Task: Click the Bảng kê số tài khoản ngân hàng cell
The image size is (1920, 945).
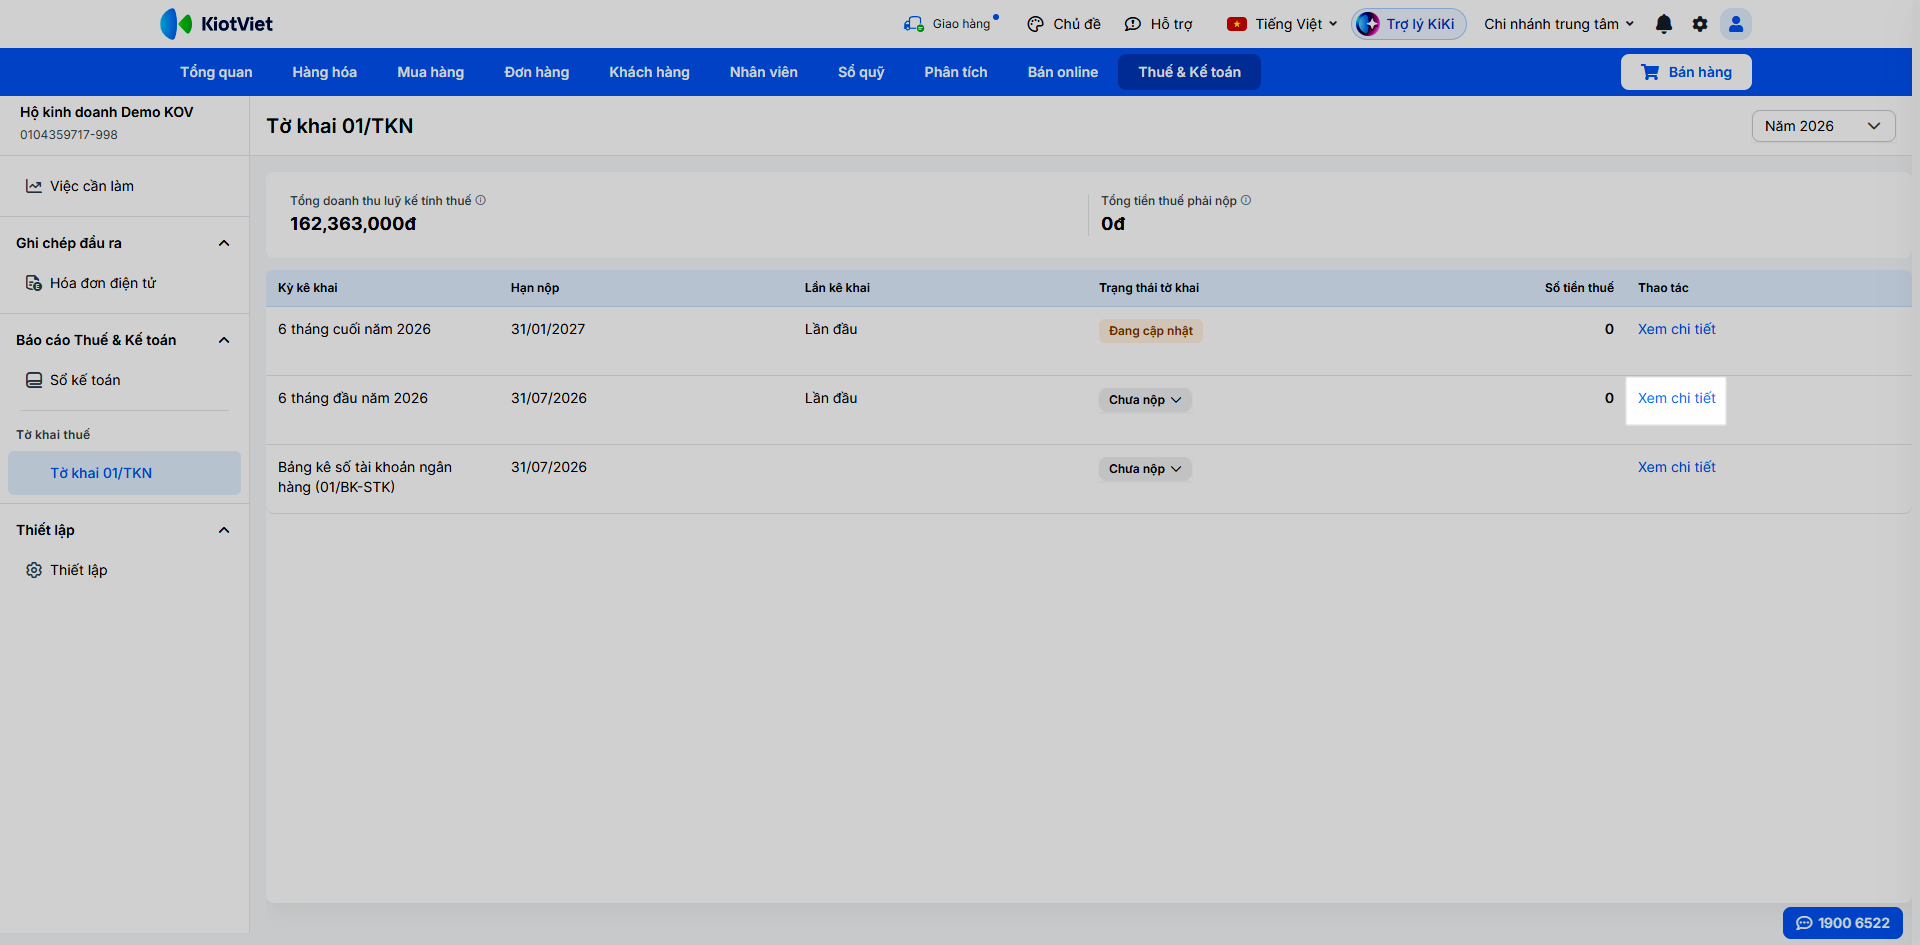Action: (x=365, y=477)
